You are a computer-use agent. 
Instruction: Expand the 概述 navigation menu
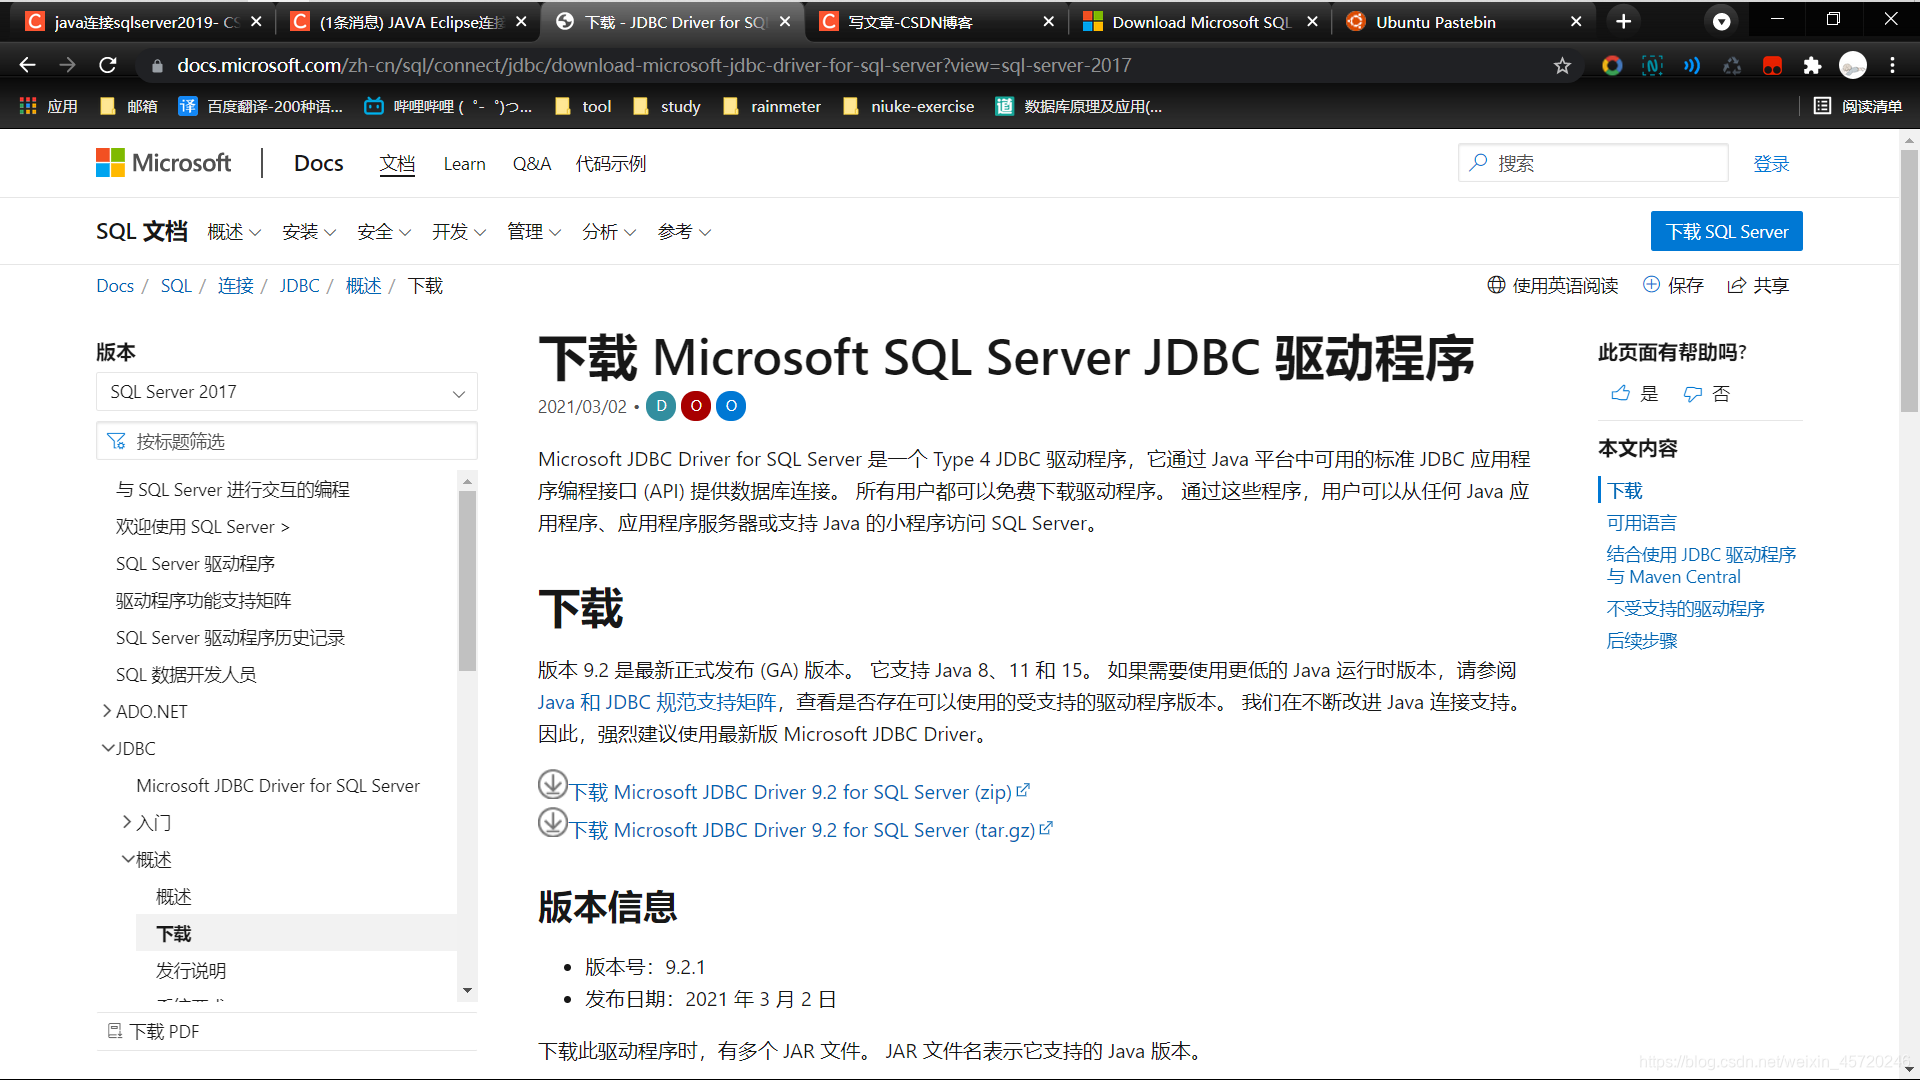pos(234,232)
